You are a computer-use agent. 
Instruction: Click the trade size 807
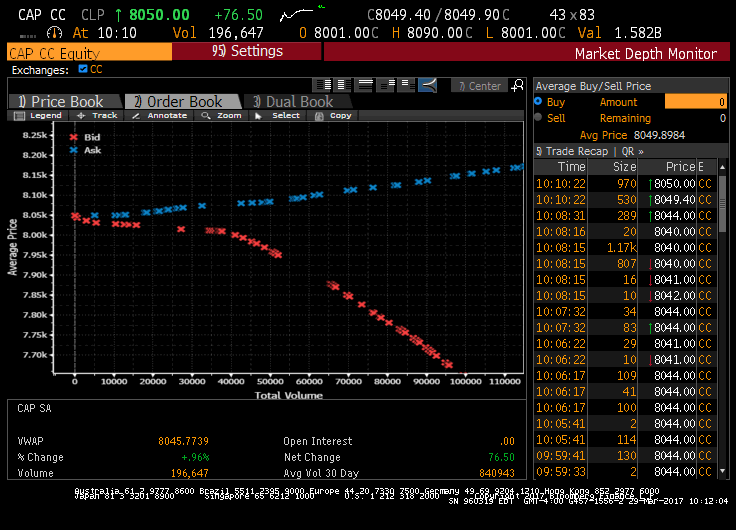click(x=627, y=263)
